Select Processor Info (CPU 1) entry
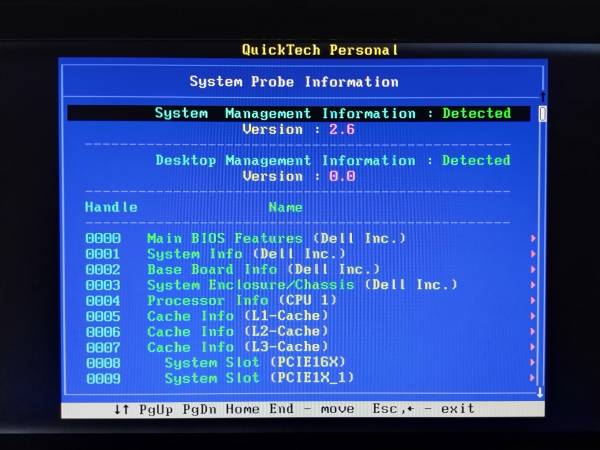 click(x=242, y=300)
